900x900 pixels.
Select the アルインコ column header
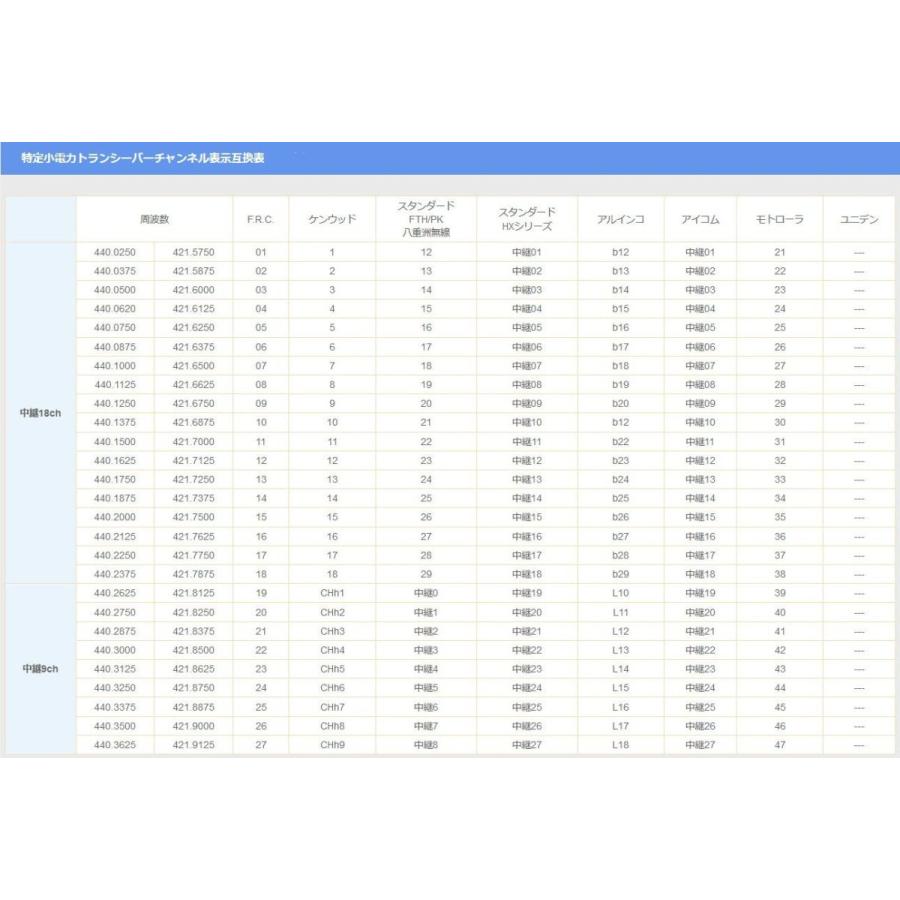620,219
